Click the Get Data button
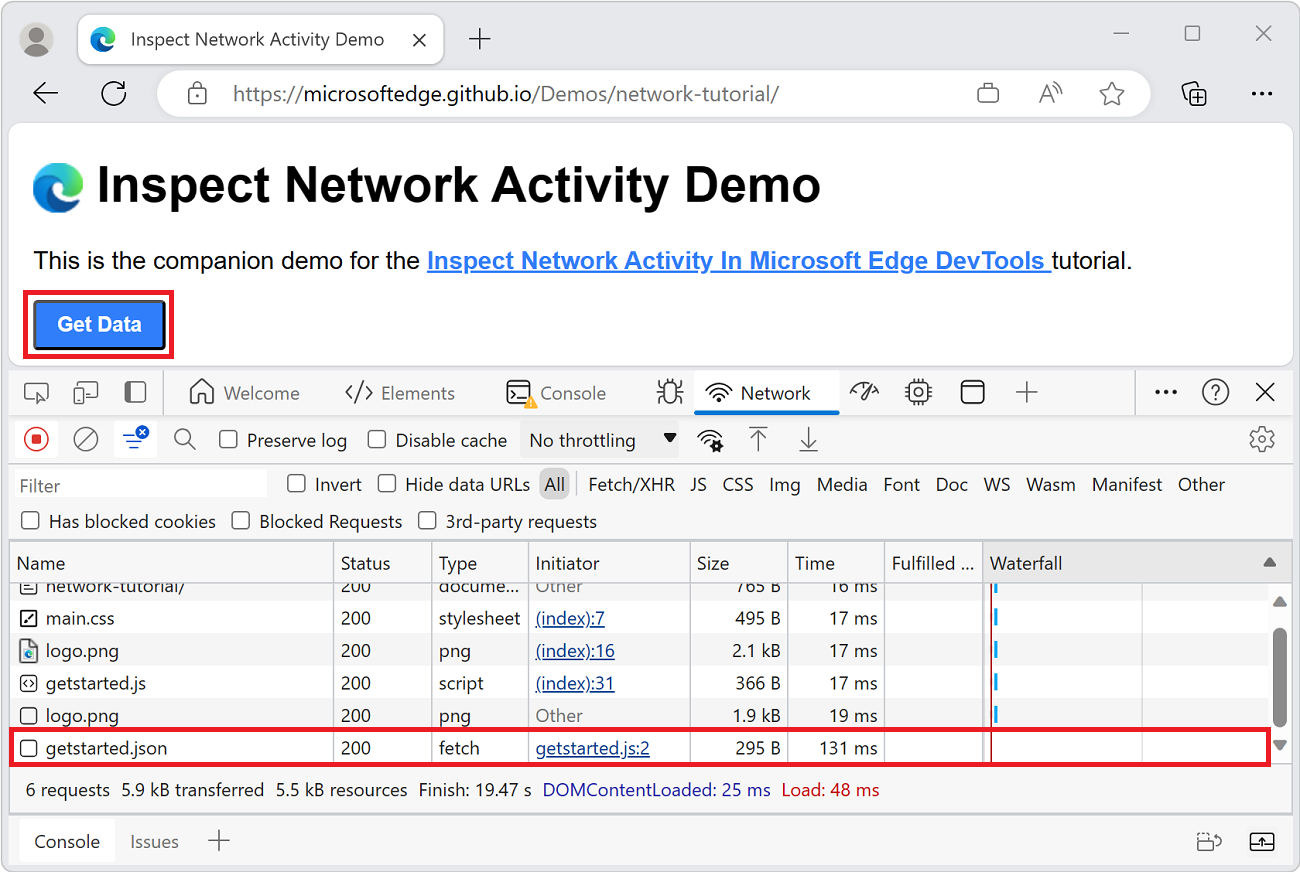This screenshot has height=872, width=1300. (x=98, y=324)
